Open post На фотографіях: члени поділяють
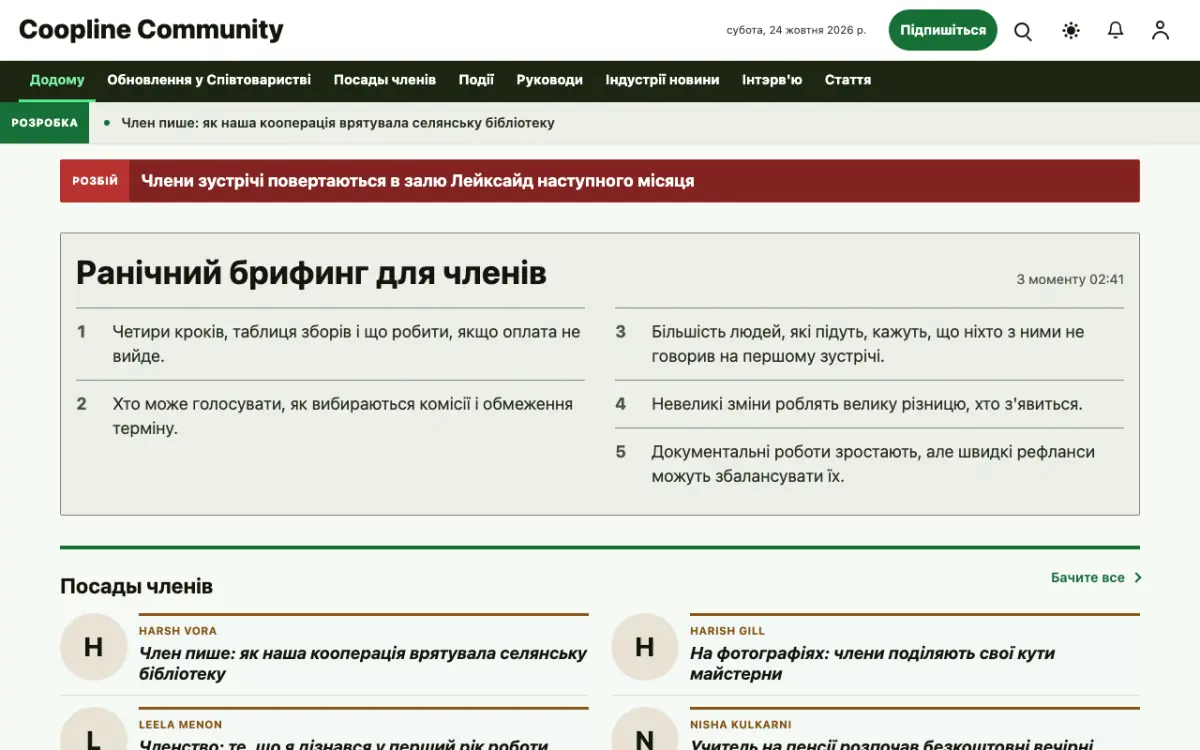The width and height of the screenshot is (1200, 750). pos(872,663)
